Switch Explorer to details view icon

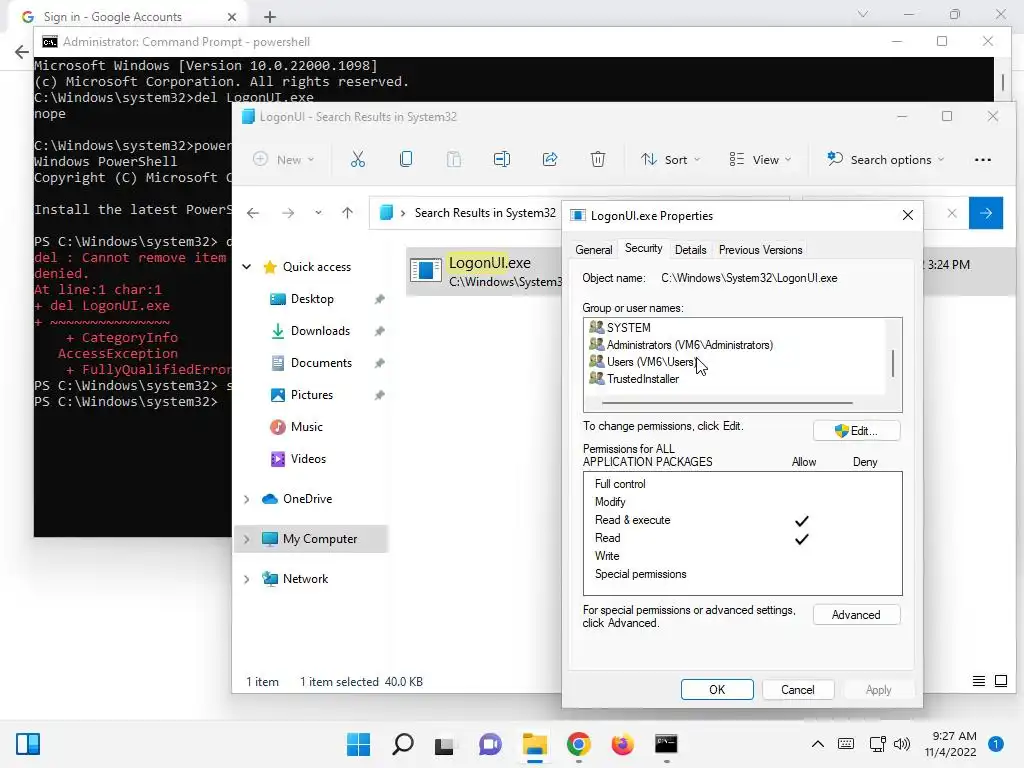[978, 681]
